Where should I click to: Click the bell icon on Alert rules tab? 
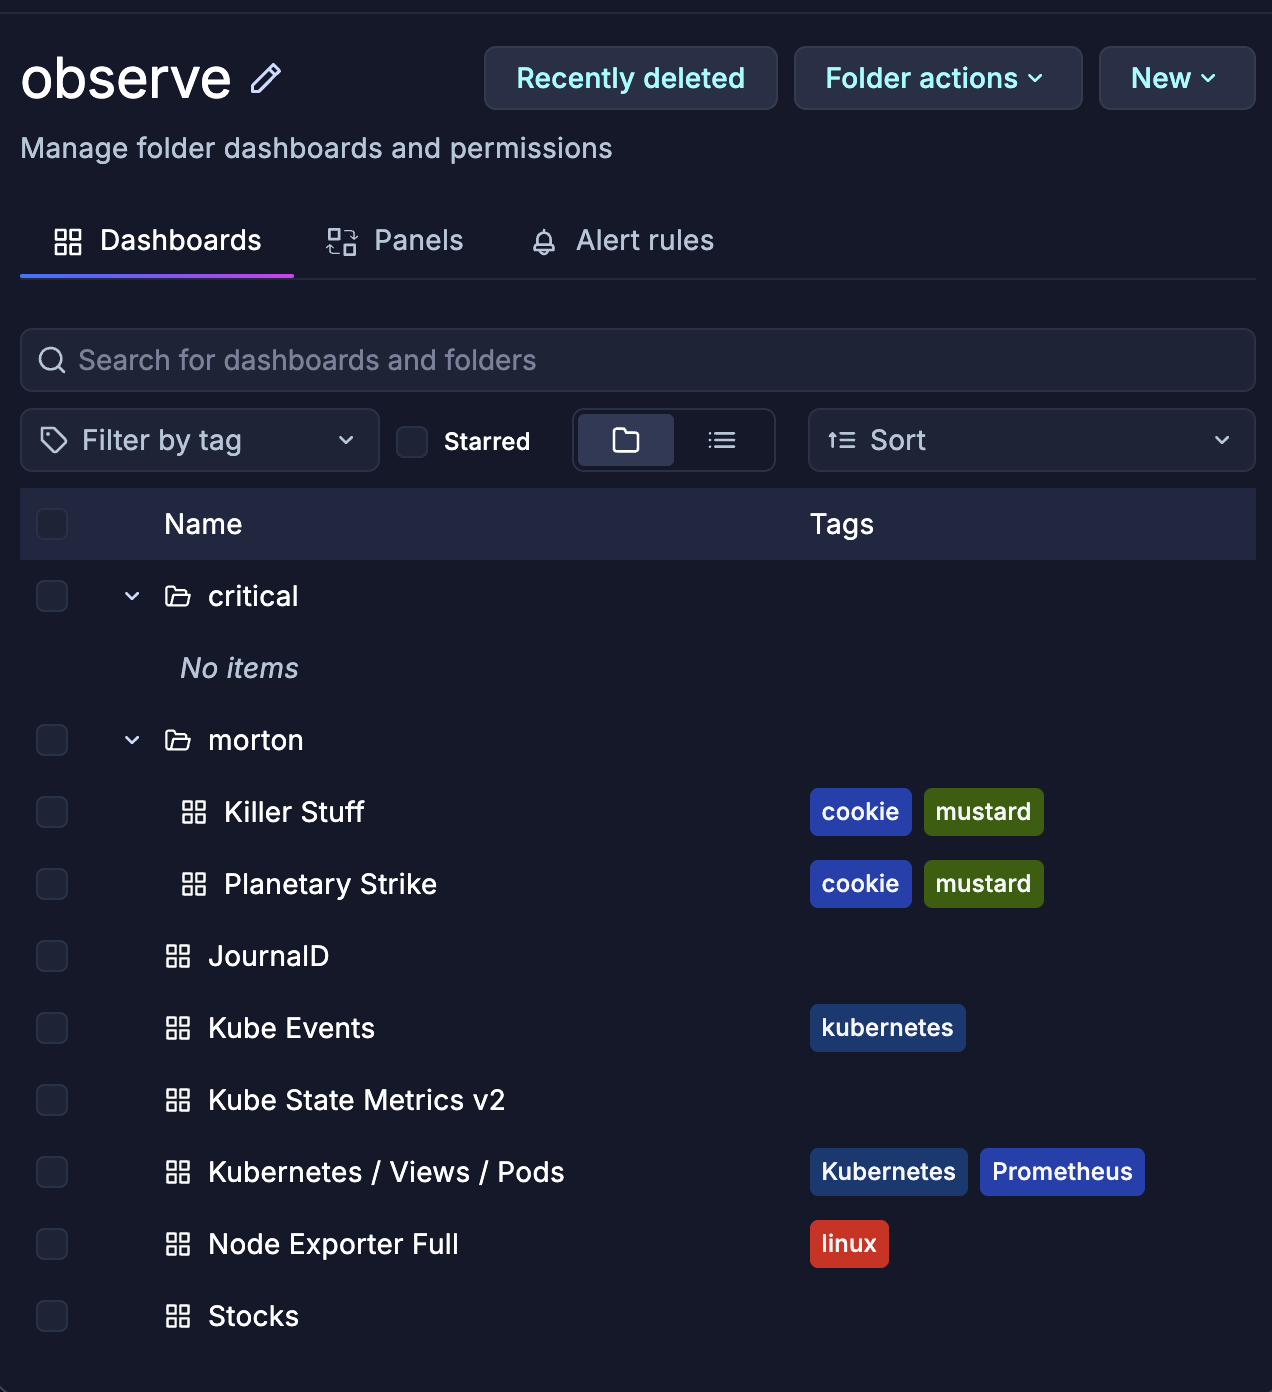click(x=544, y=242)
